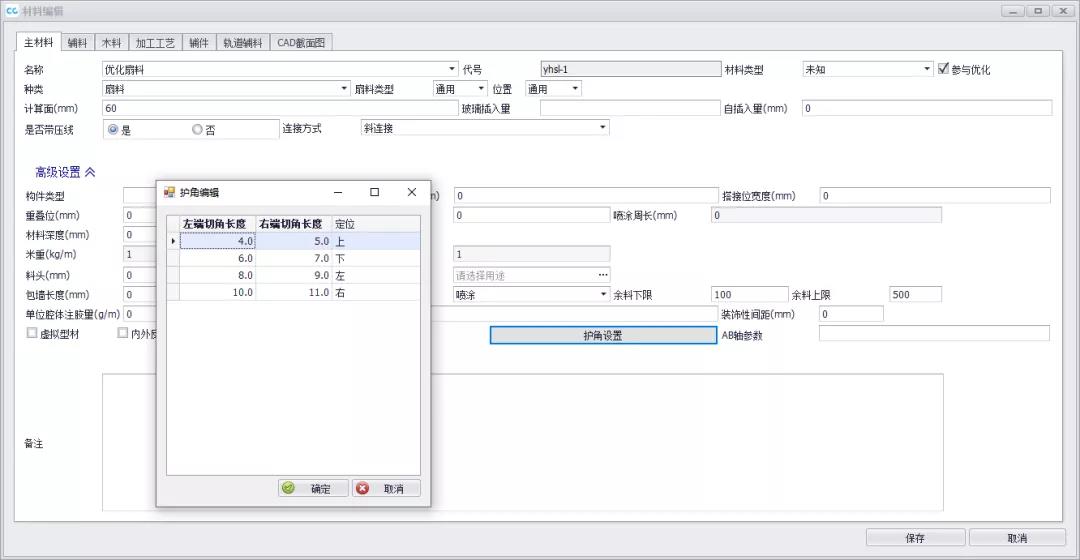Enable the 虚拟型材 checkbox
Screen dimensions: 1080x560
point(32,334)
